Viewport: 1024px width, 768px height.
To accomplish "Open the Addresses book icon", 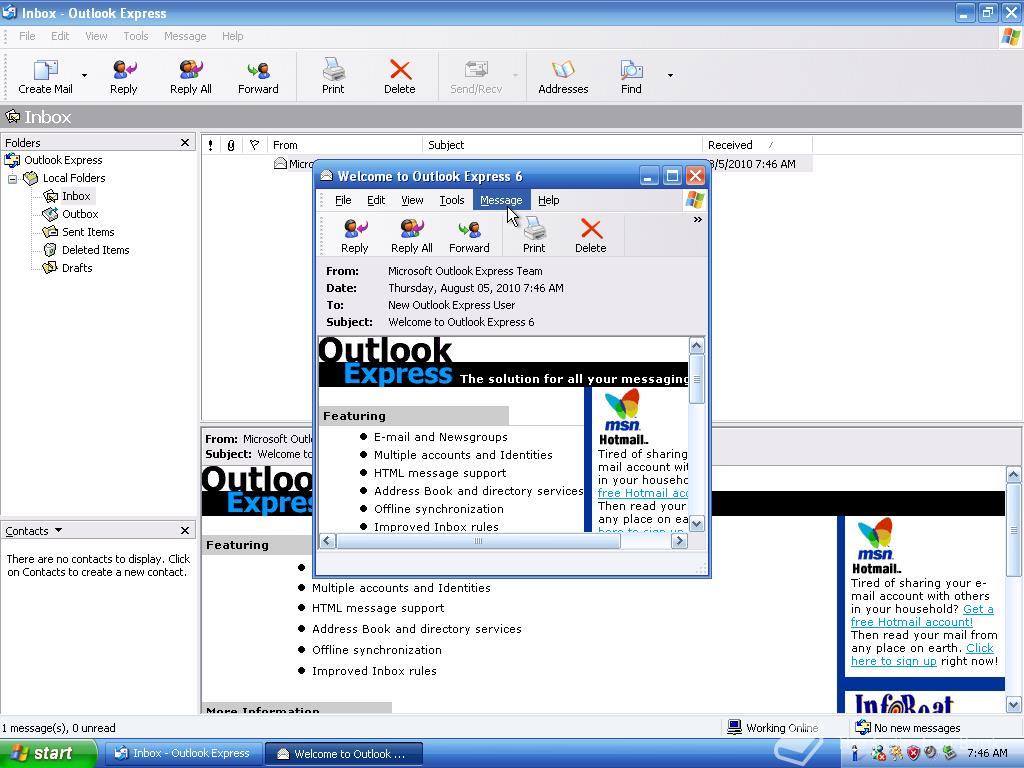I will [563, 76].
